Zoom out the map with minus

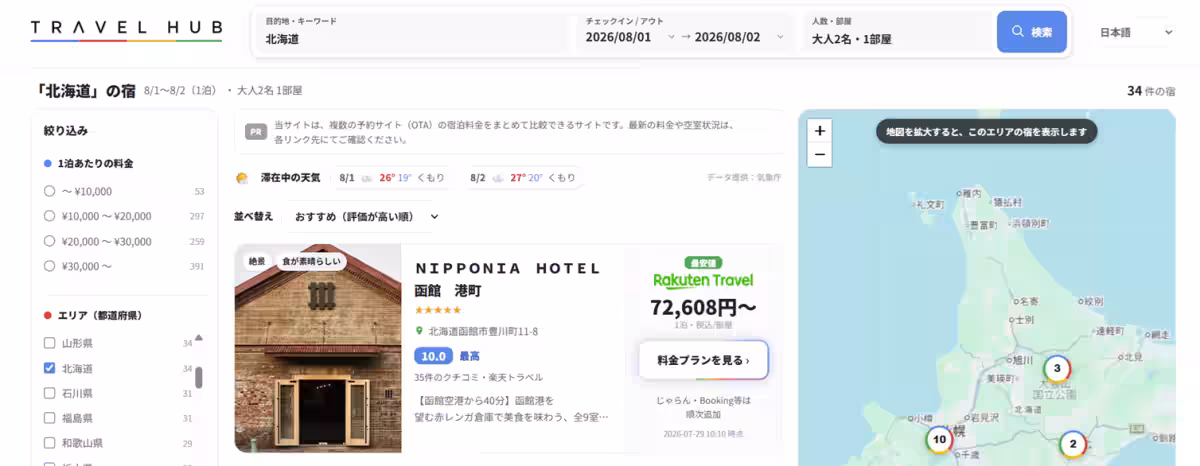pos(820,154)
